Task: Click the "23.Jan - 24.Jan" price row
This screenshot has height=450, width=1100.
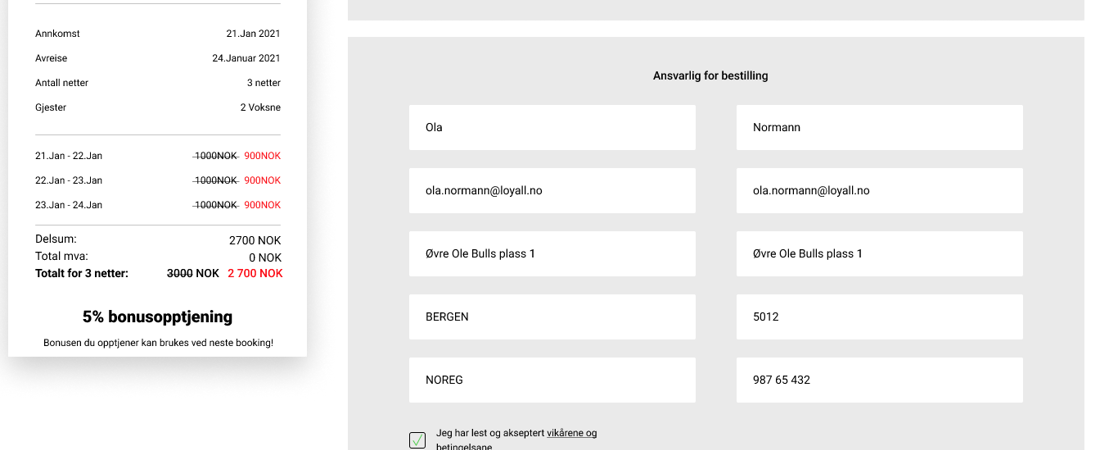Action: 157,205
